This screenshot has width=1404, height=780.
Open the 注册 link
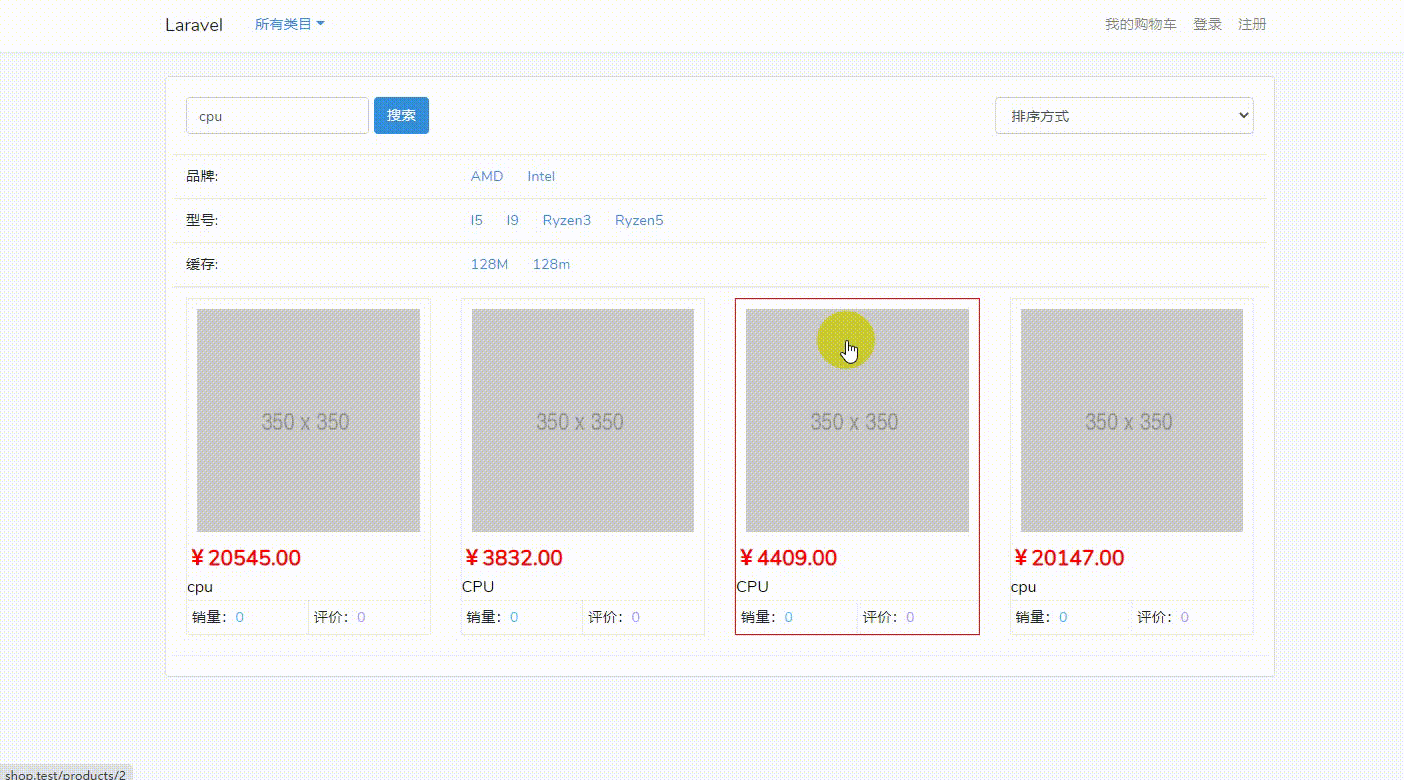pyautogui.click(x=1252, y=24)
